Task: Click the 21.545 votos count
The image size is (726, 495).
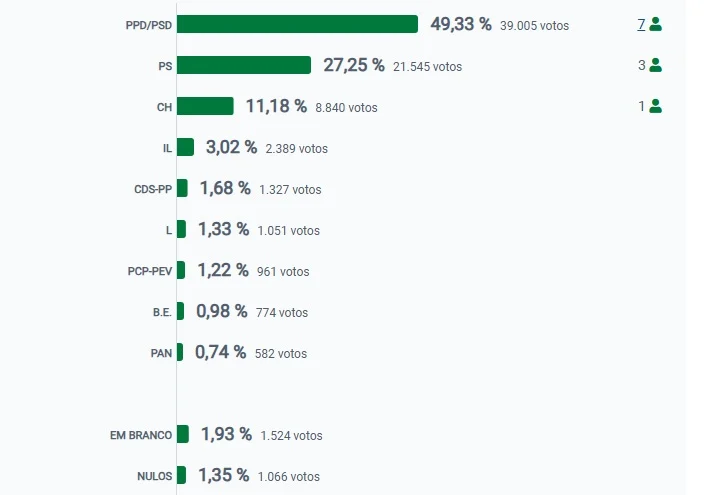Action: (427, 67)
